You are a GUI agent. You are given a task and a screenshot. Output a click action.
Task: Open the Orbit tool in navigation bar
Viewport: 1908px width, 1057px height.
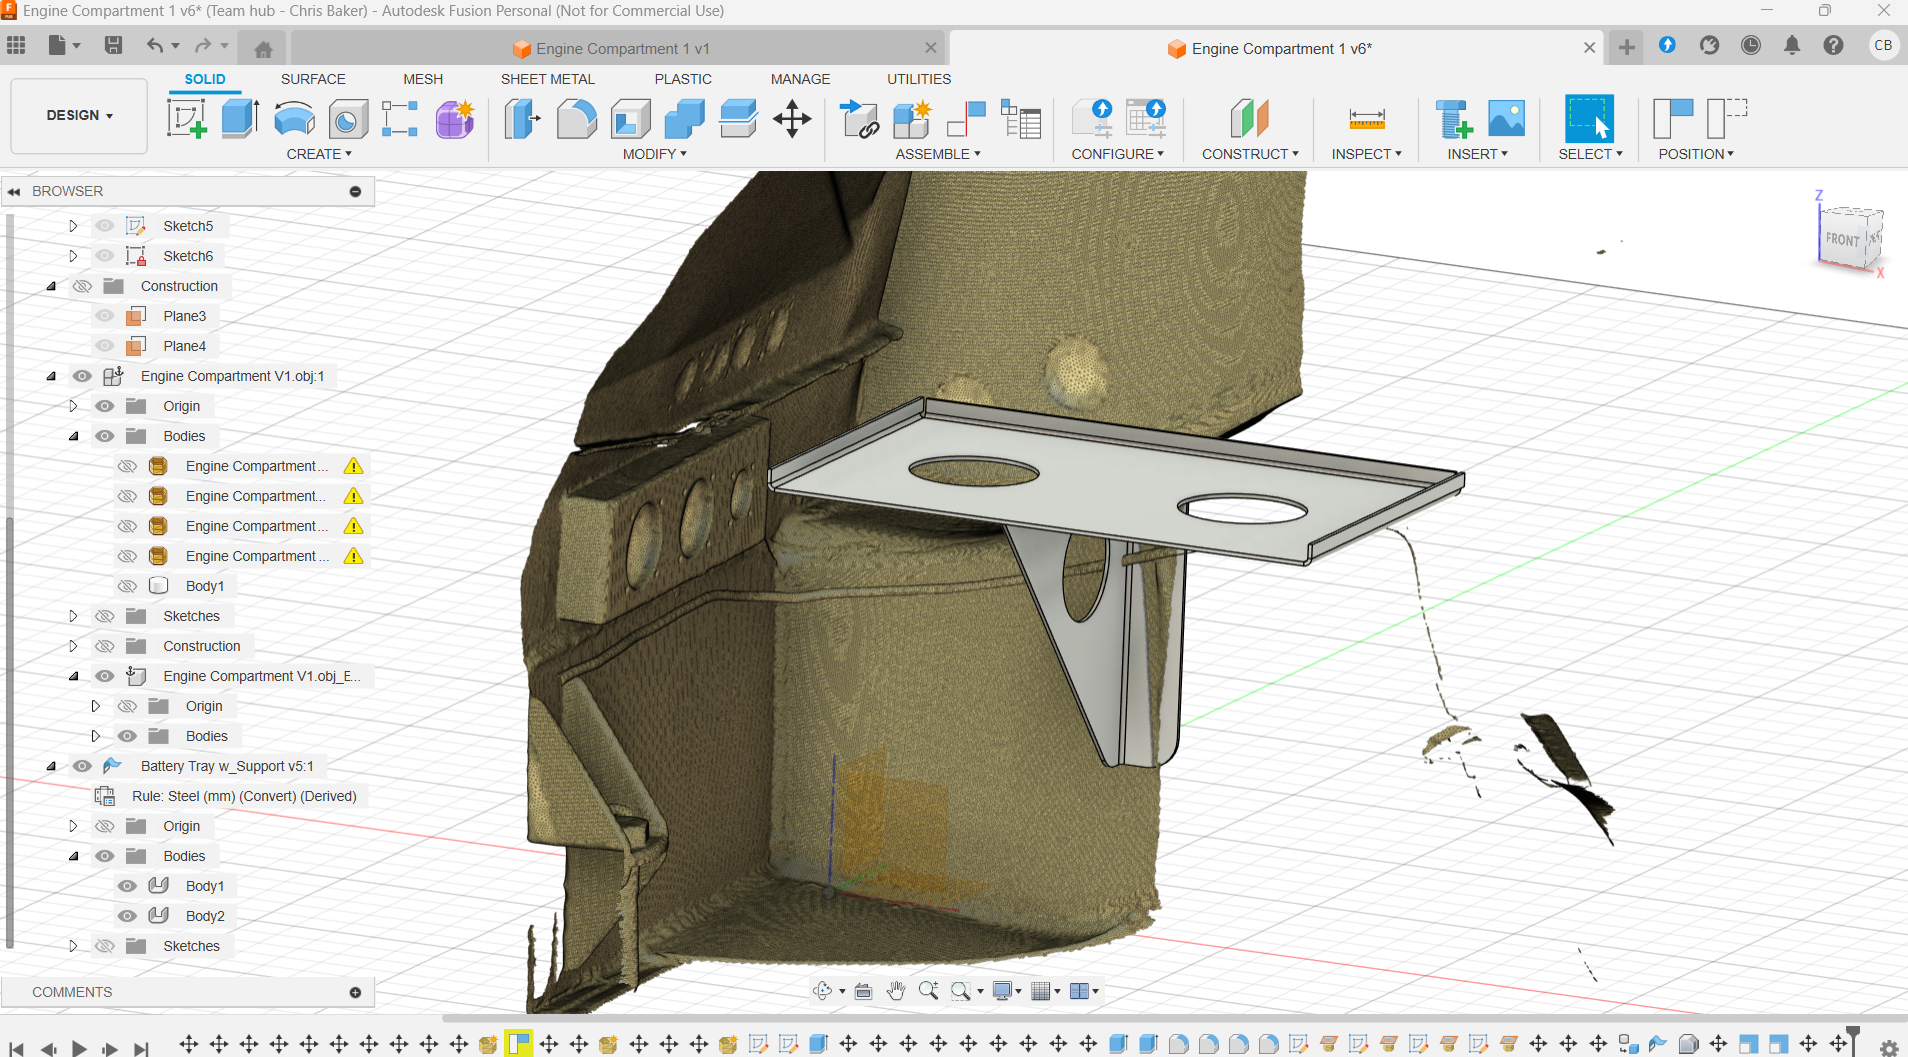pos(823,991)
